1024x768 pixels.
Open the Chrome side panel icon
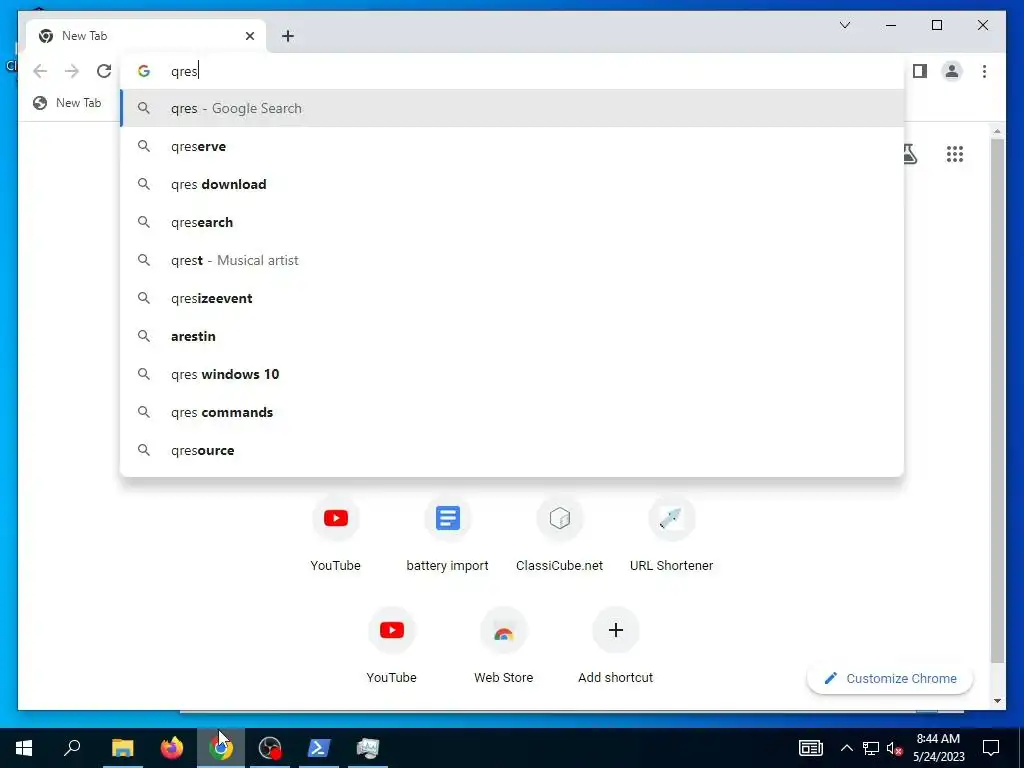coord(920,71)
